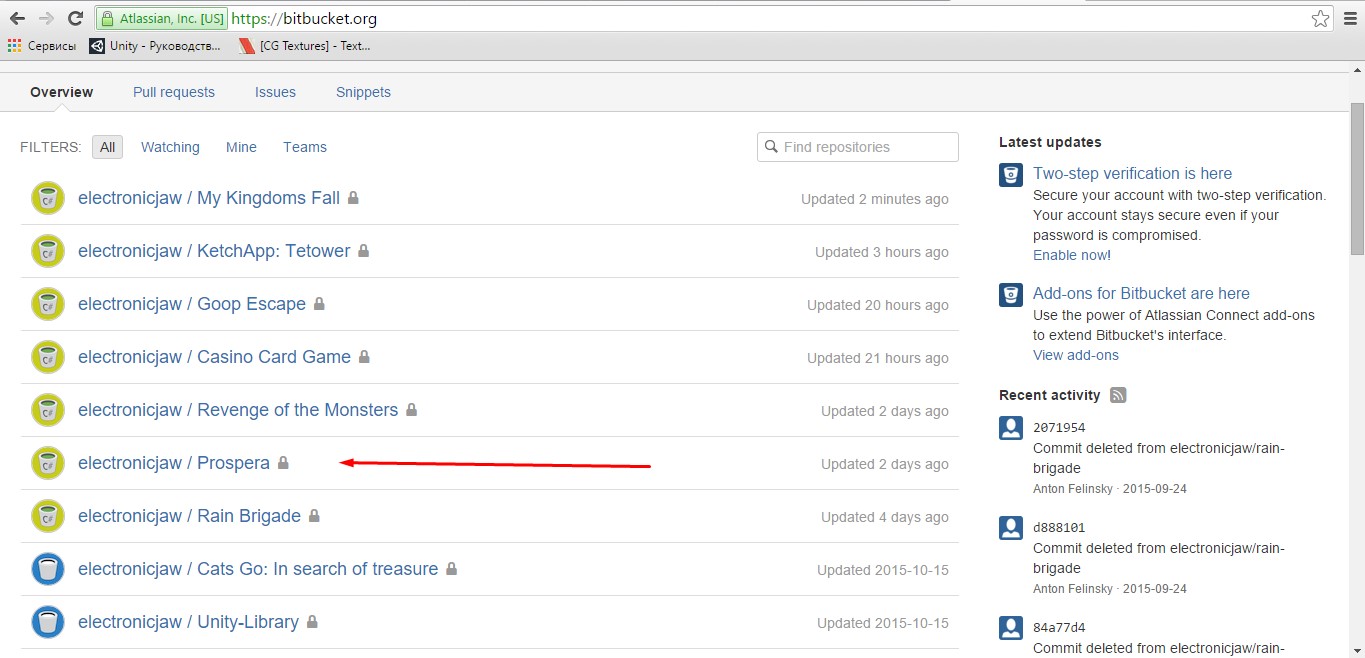Viewport: 1365px width, 658px height.
Task: Filter repositories by Mine
Action: point(241,147)
